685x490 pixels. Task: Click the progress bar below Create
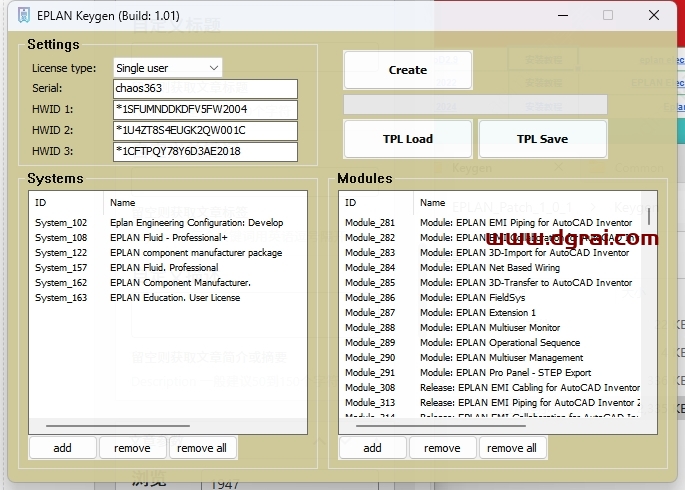(475, 105)
